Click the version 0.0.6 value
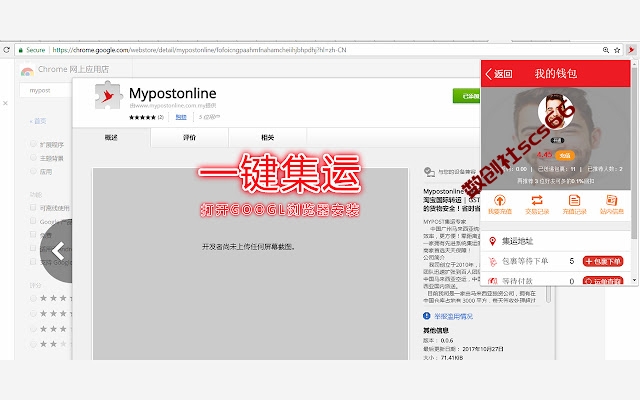The width and height of the screenshot is (640, 400). click(447, 340)
